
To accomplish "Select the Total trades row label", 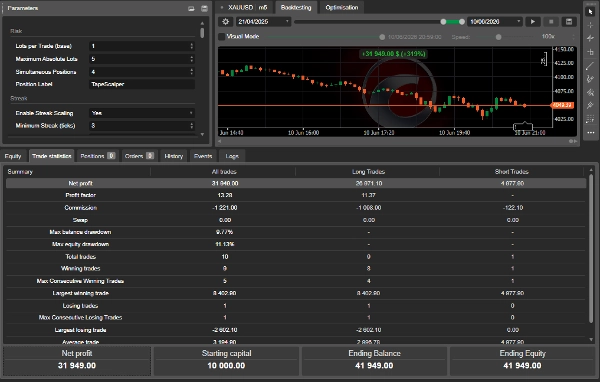I will coord(80,257).
